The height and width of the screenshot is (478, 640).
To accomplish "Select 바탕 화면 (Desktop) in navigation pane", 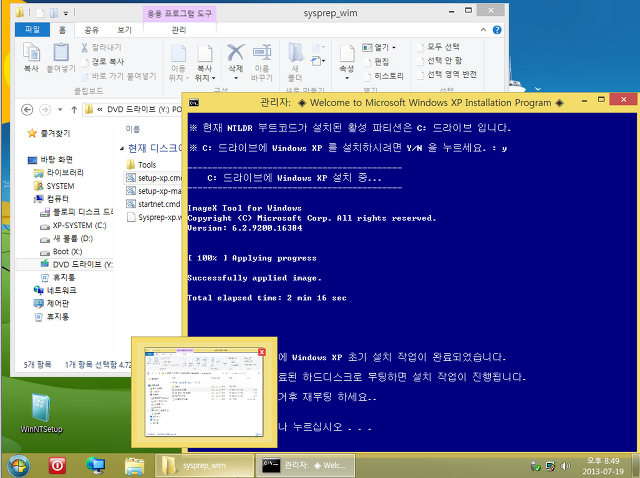I will coord(50,159).
